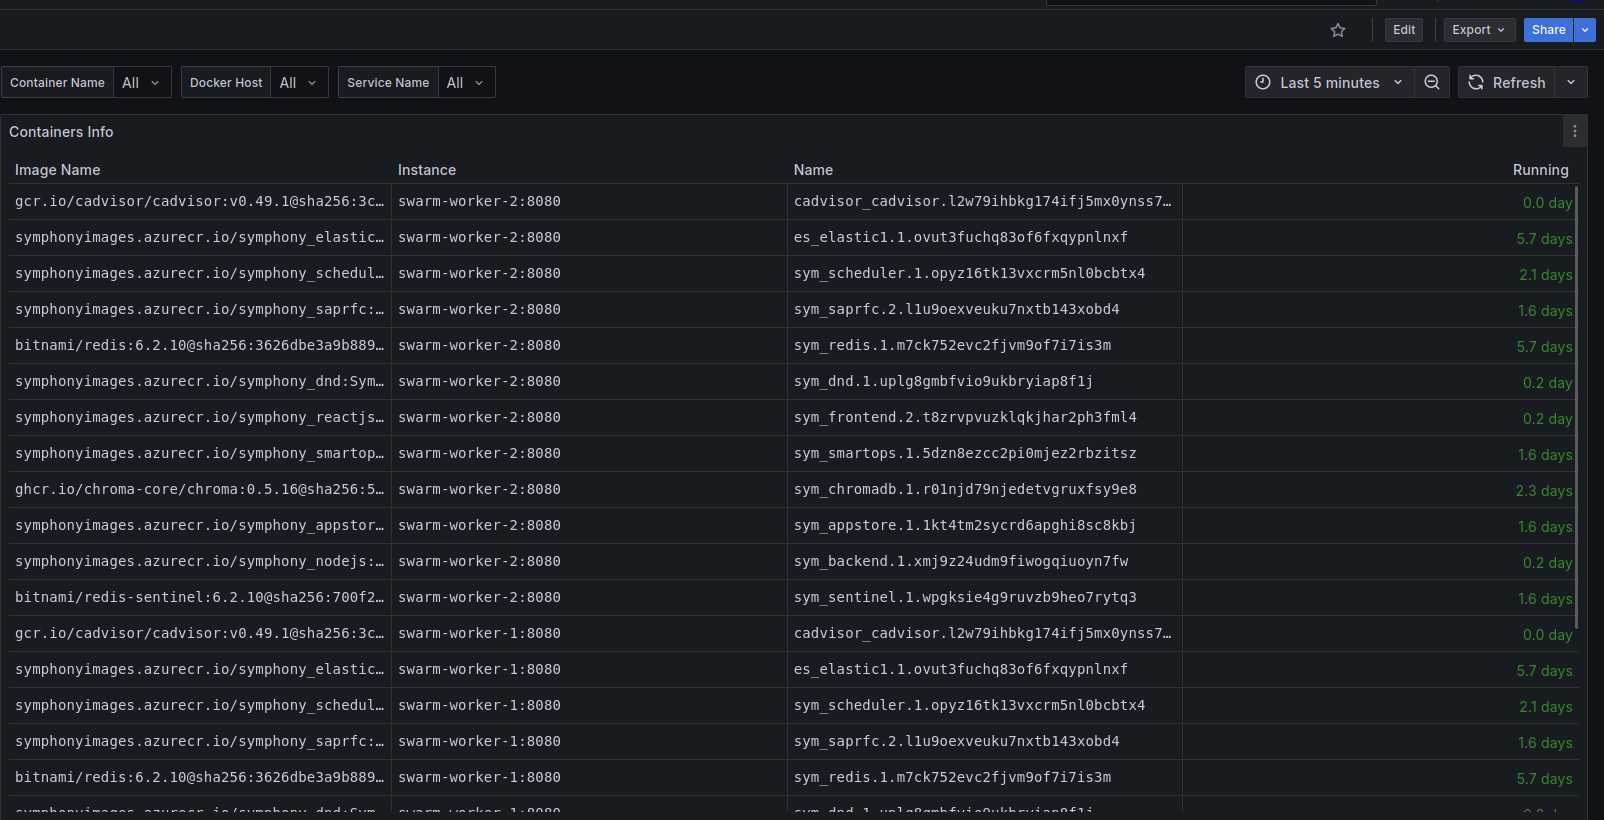Screen dimensions: 1604x820
Task: Expand the Service Name All dropdown
Action: 465,82
